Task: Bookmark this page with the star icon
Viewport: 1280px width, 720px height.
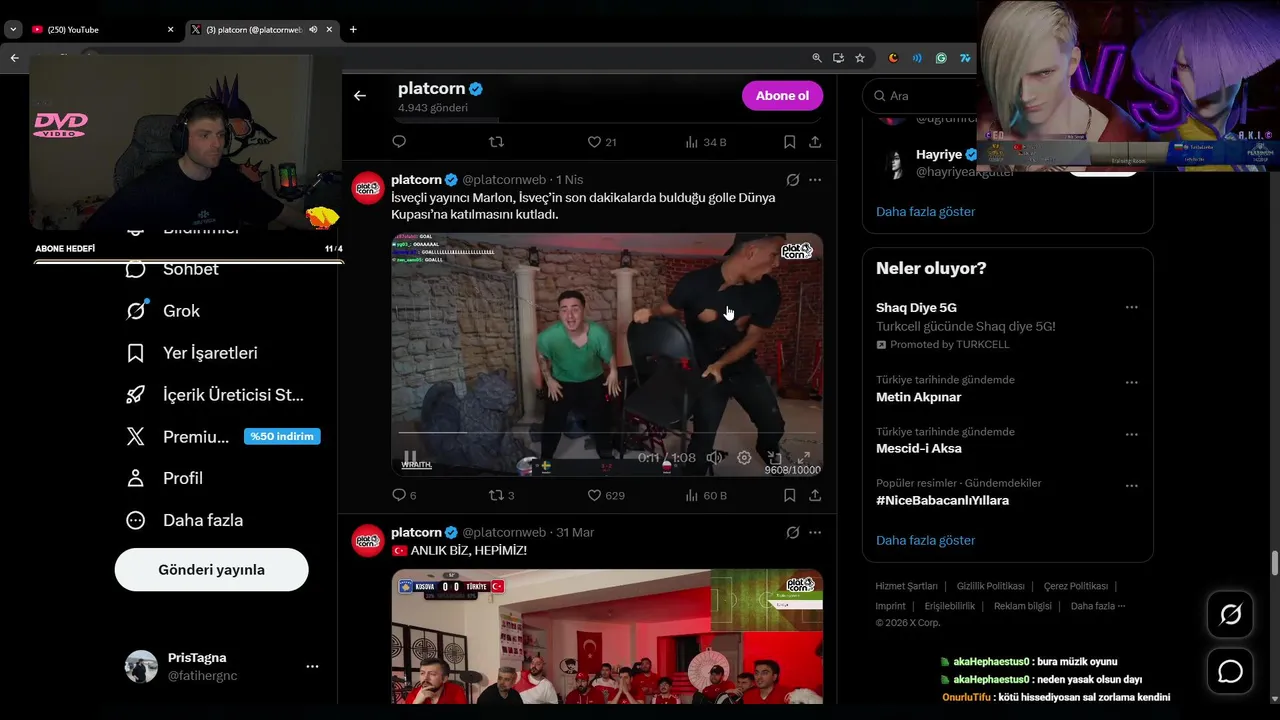Action: [859, 58]
